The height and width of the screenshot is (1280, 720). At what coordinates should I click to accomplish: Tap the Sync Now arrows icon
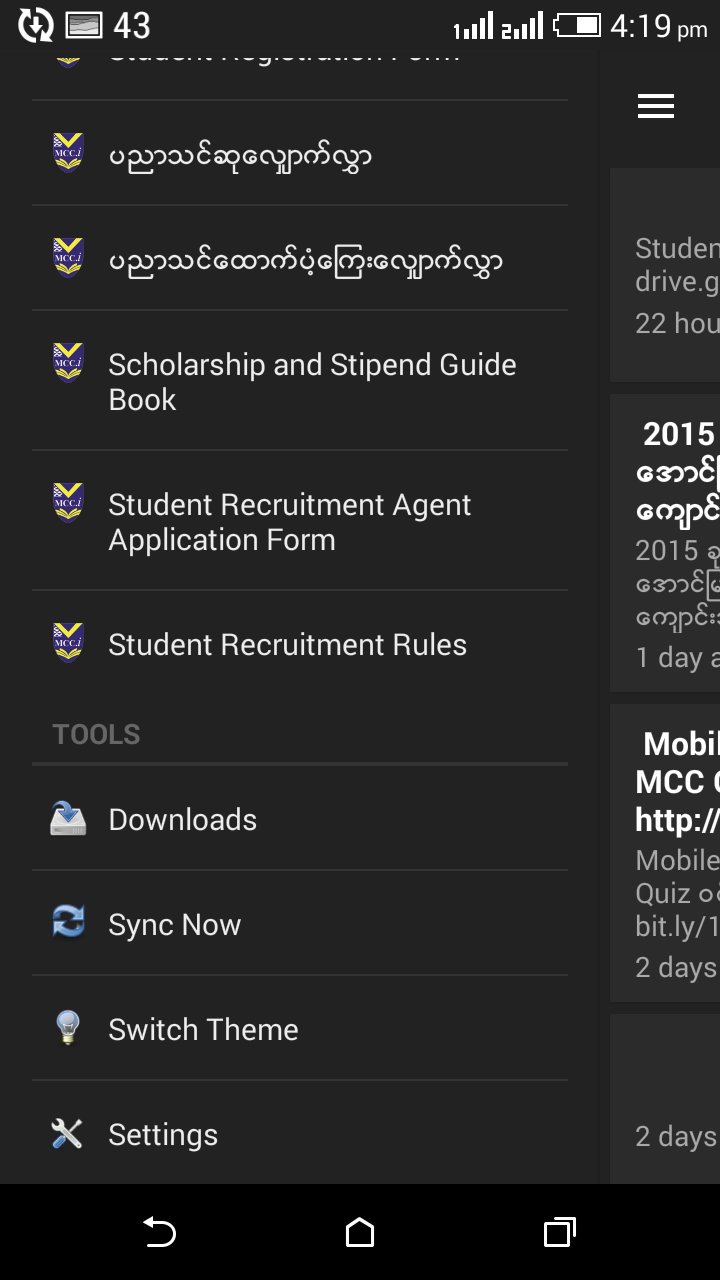(68, 924)
